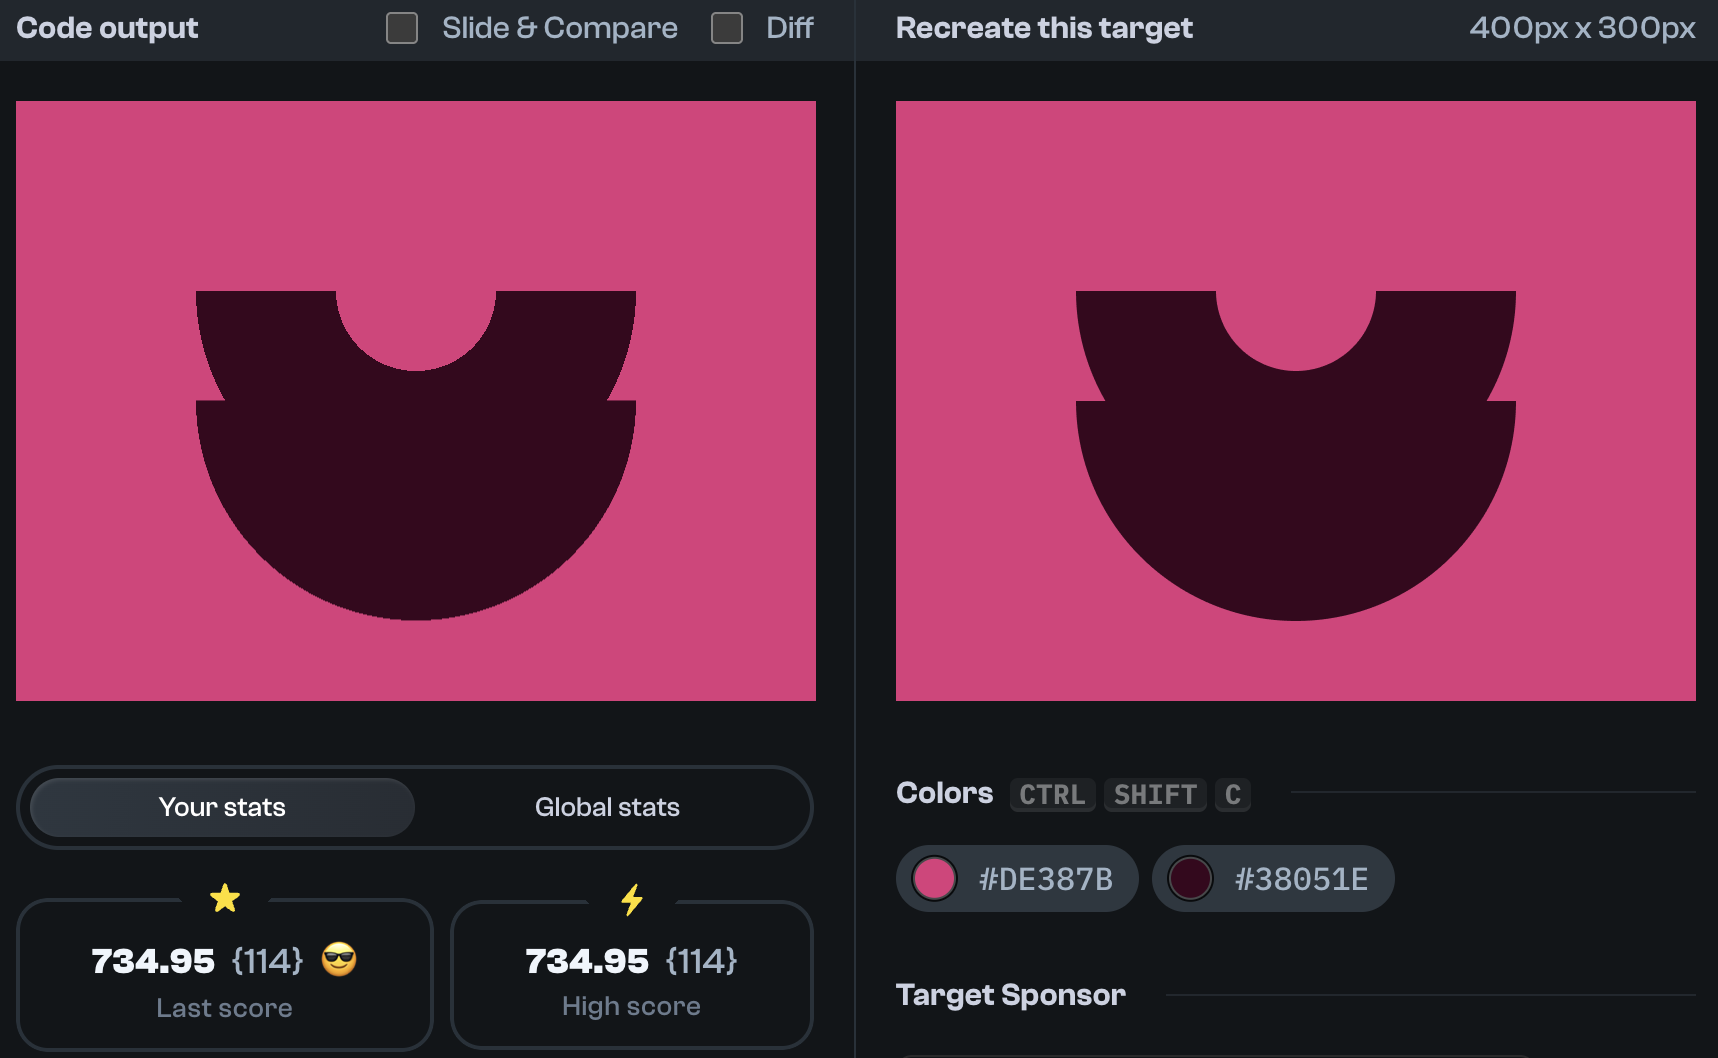The height and width of the screenshot is (1058, 1718).
Task: Switch to the Your stats tab
Action: tap(222, 807)
